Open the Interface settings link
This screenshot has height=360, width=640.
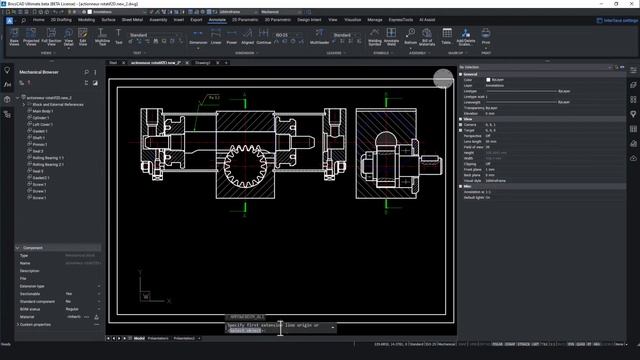tap(618, 20)
